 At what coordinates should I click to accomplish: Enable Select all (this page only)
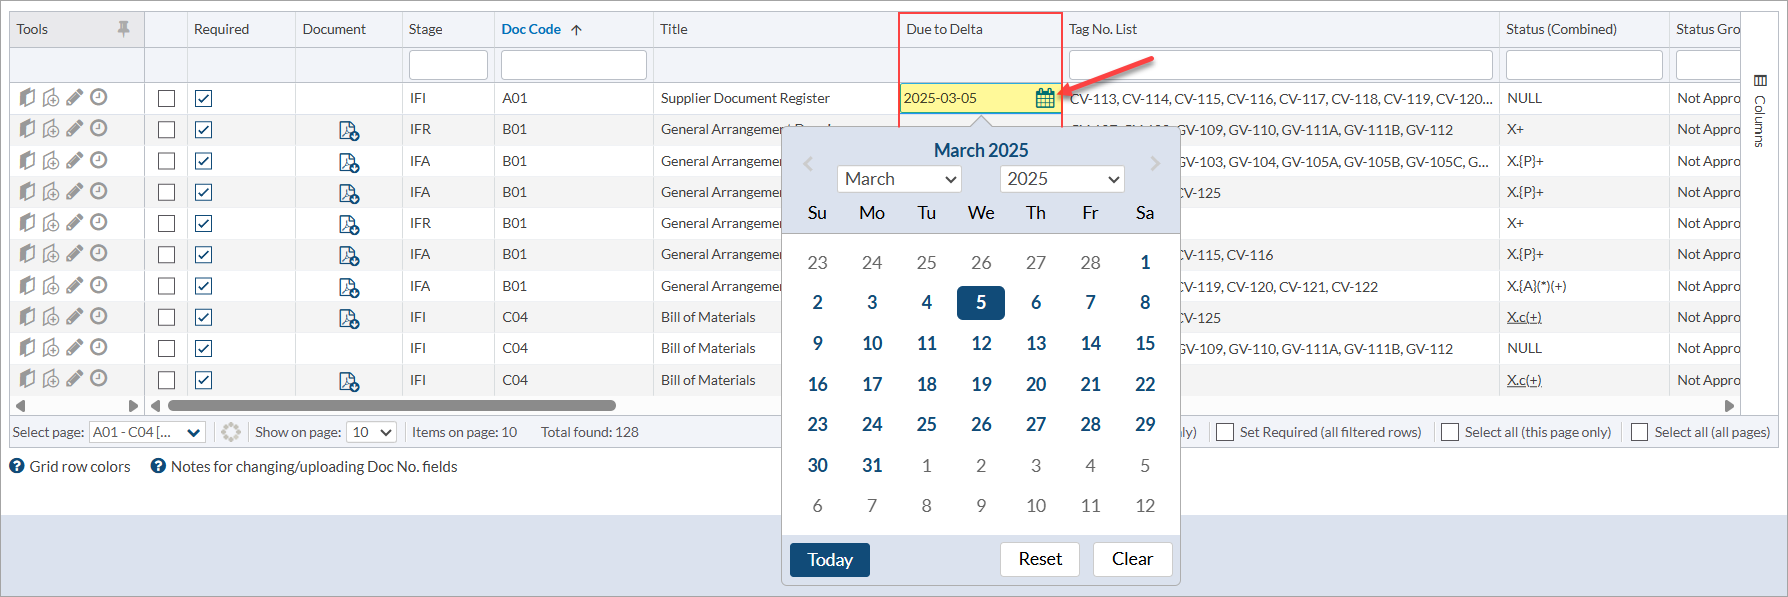tap(1450, 432)
